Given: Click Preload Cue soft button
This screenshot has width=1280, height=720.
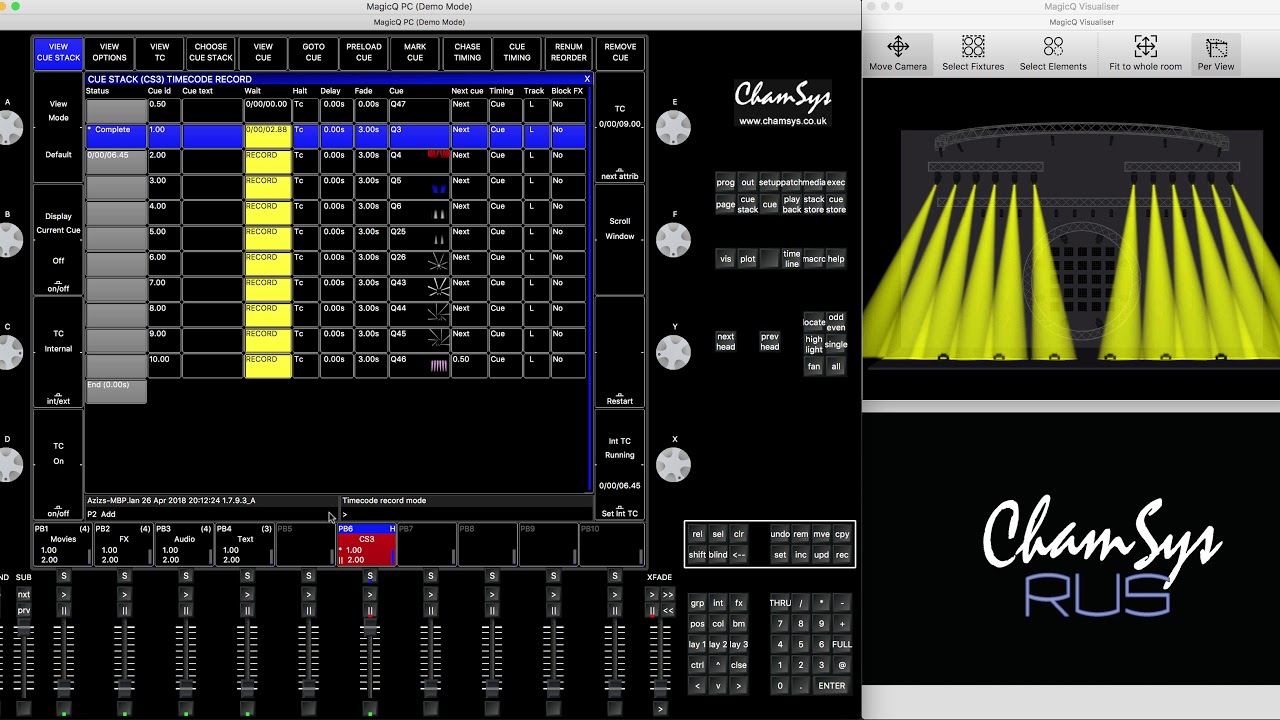Looking at the screenshot, I should (364, 53).
